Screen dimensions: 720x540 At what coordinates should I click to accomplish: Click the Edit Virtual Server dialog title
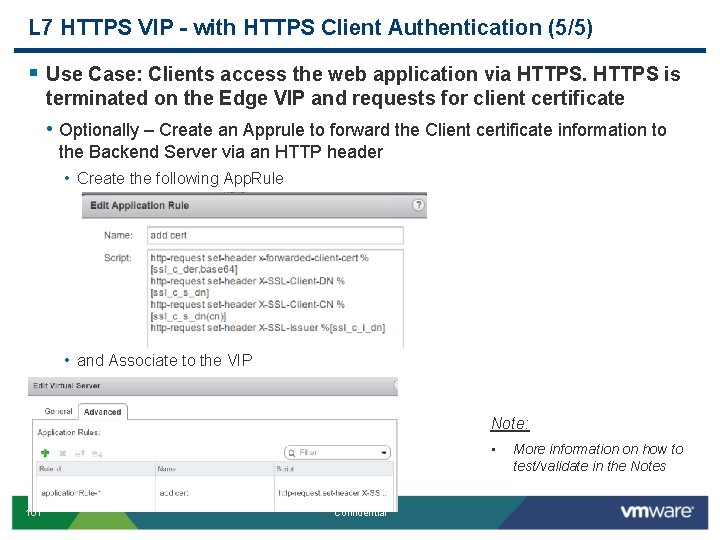[67, 386]
